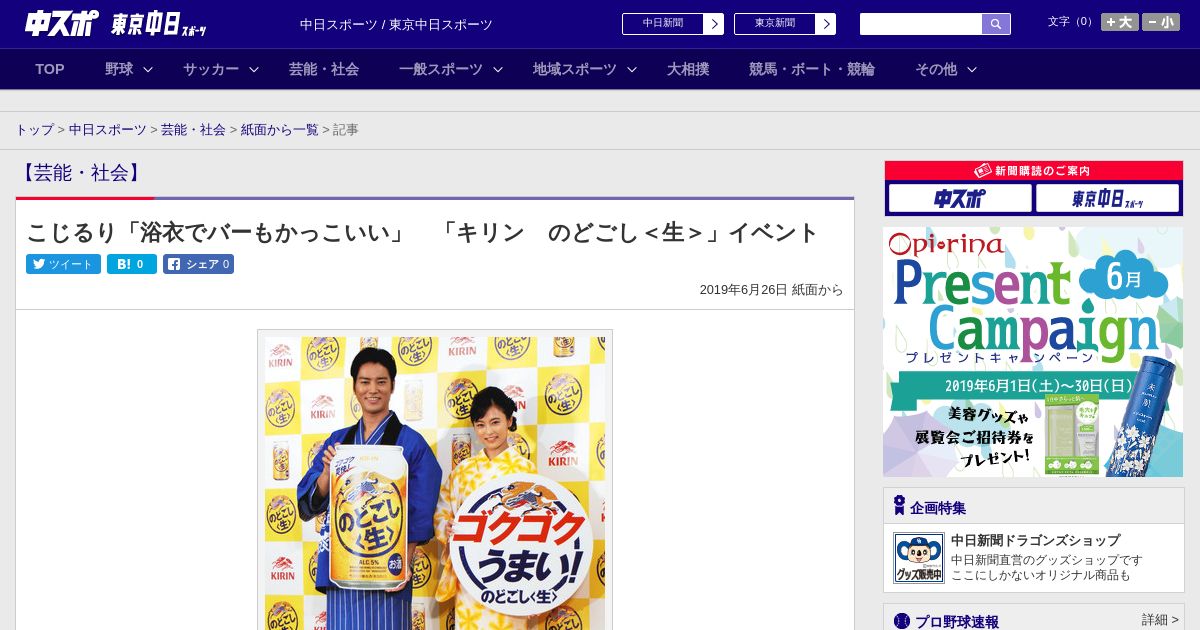The width and height of the screenshot is (1200, 630).
Task: Open the 競馬・ボート・競輪 navigation item
Action: [x=812, y=69]
